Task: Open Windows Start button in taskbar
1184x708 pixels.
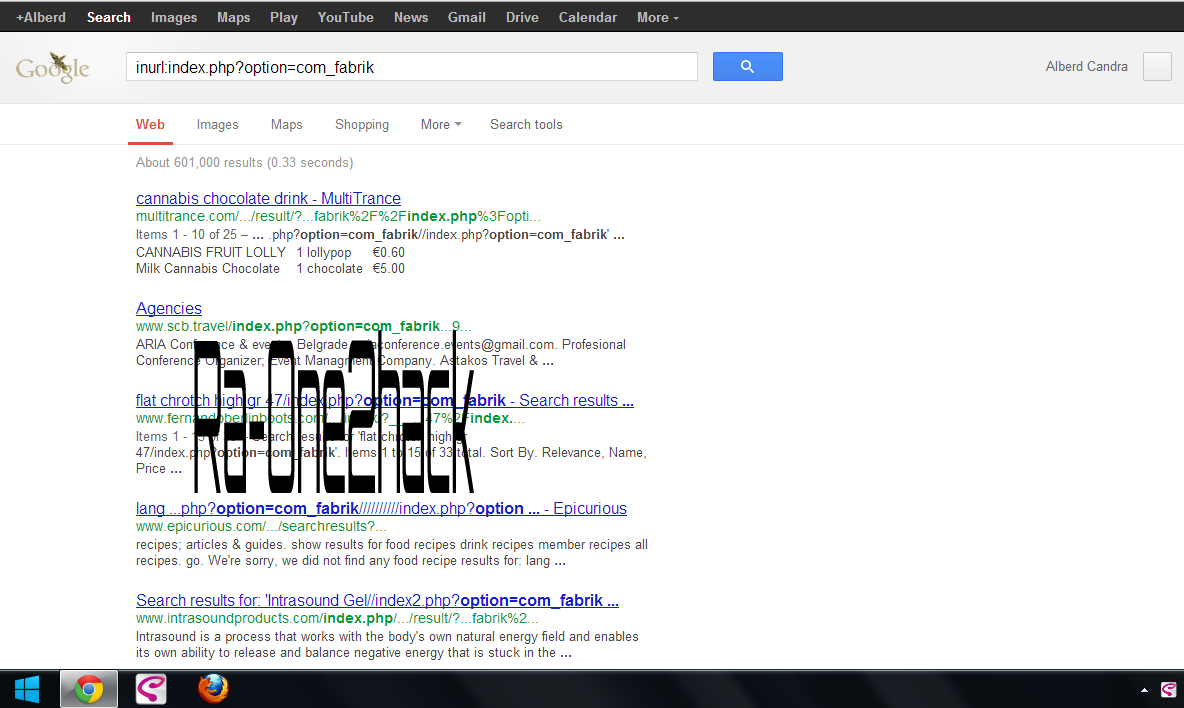Action: pyautogui.click(x=27, y=689)
